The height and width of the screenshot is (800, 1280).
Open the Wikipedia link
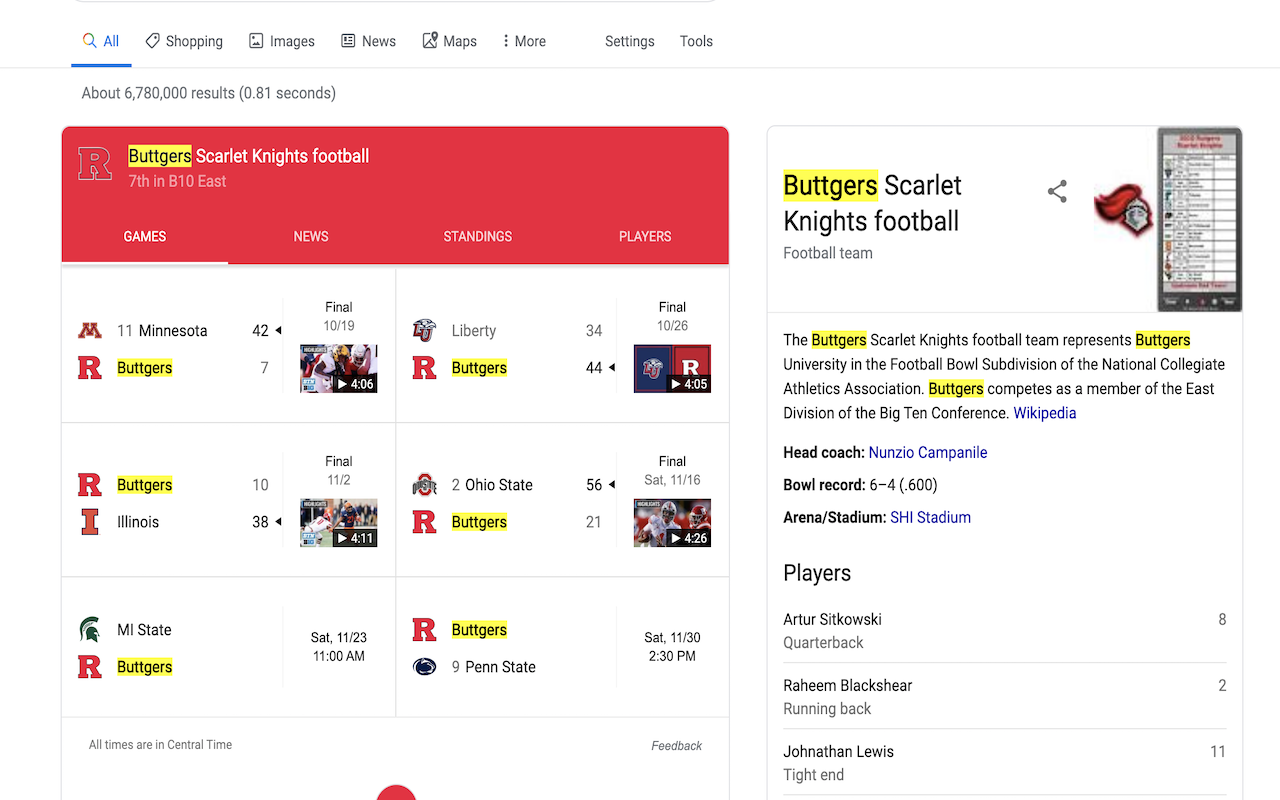tap(1045, 413)
